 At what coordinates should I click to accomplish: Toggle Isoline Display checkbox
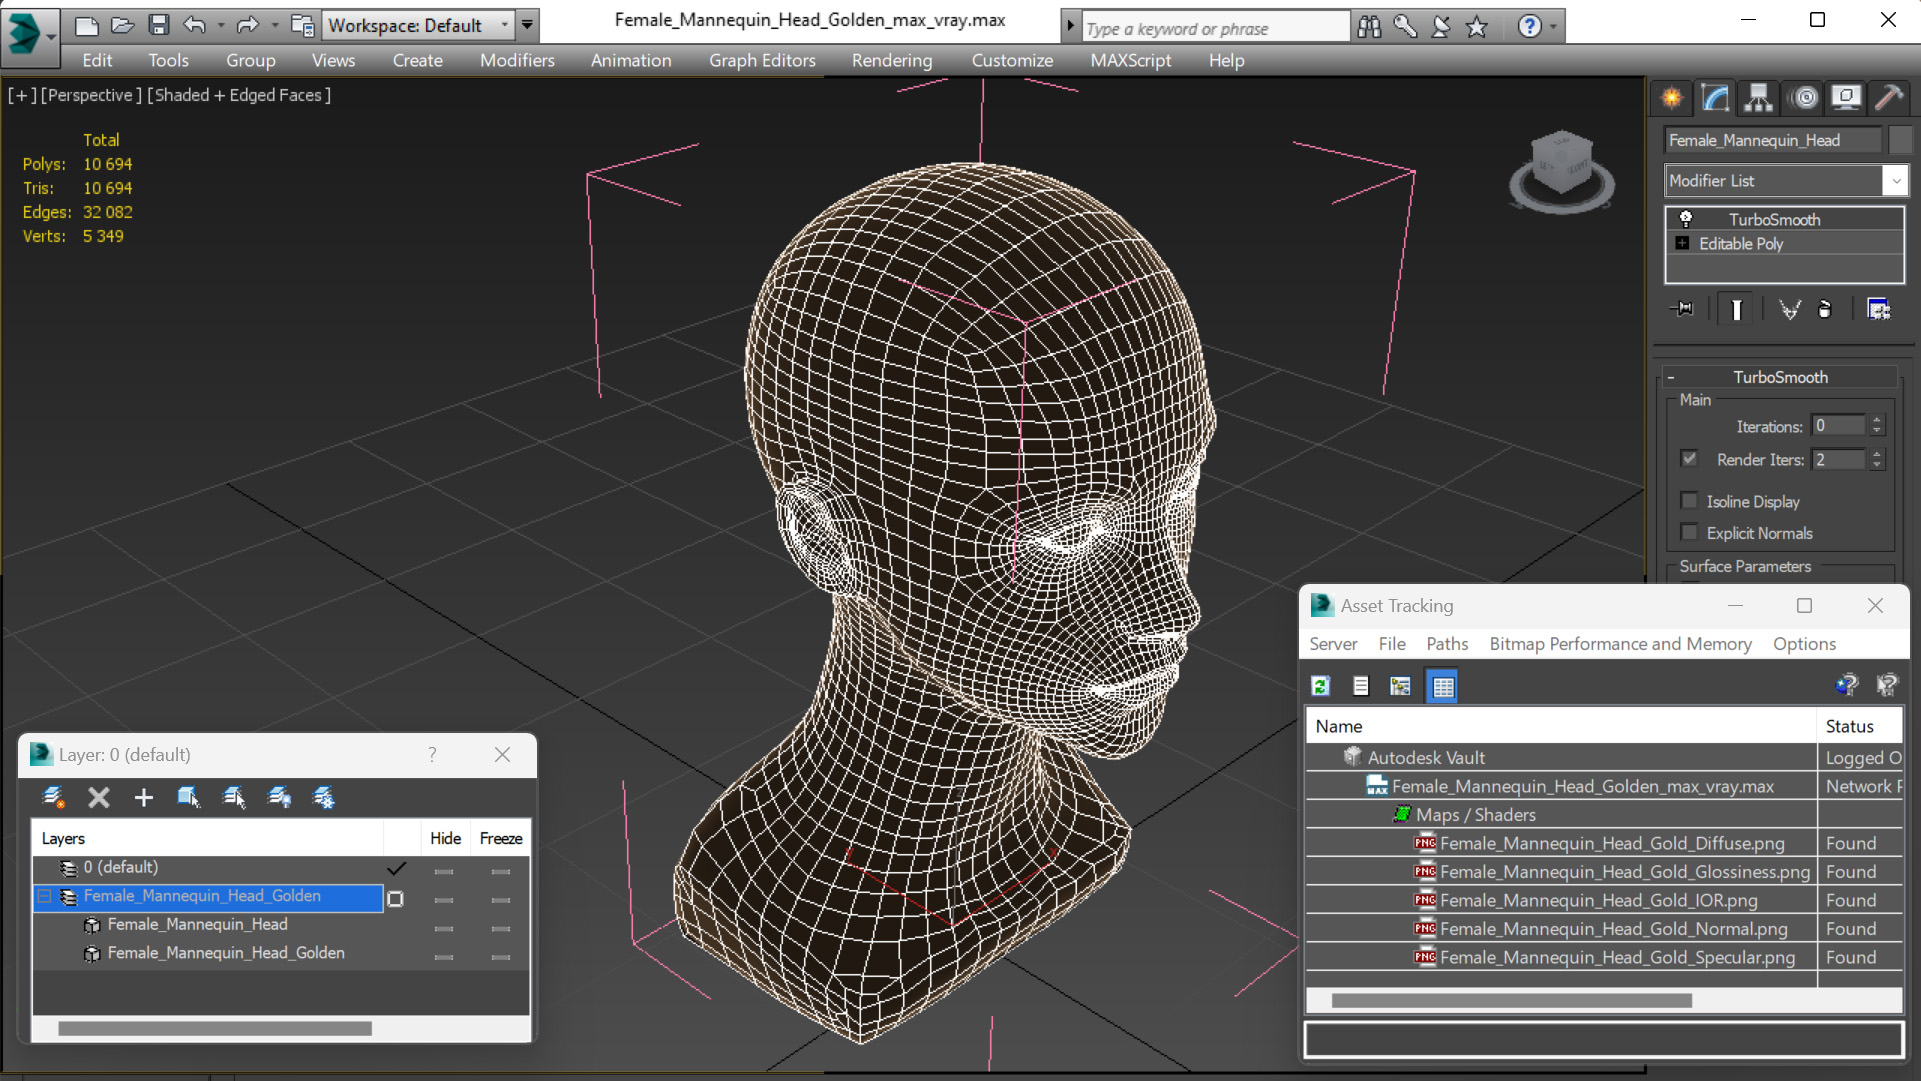click(1691, 500)
